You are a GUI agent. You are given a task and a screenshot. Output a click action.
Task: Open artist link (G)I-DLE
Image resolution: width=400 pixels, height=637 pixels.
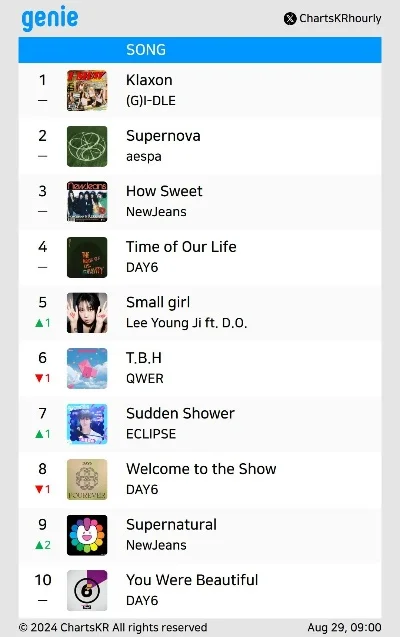coord(151,100)
